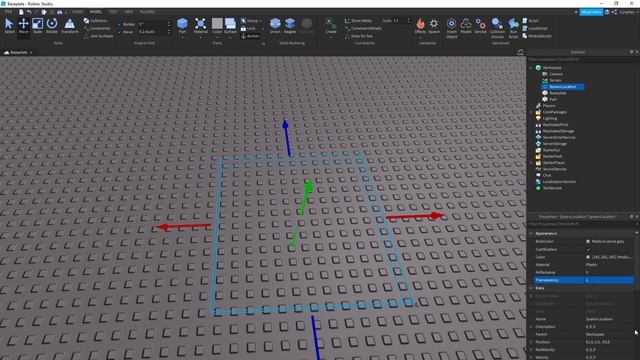The image size is (640, 360).
Task: Insert a new Part
Action: [182, 24]
